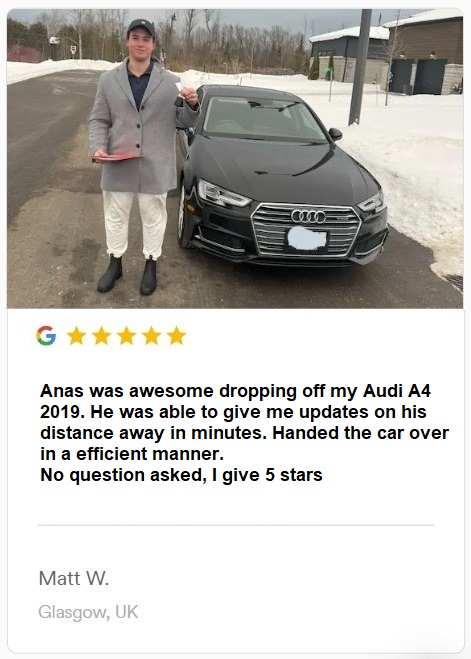
Task: Click the Glasgow, UK location text
Action: point(88,612)
